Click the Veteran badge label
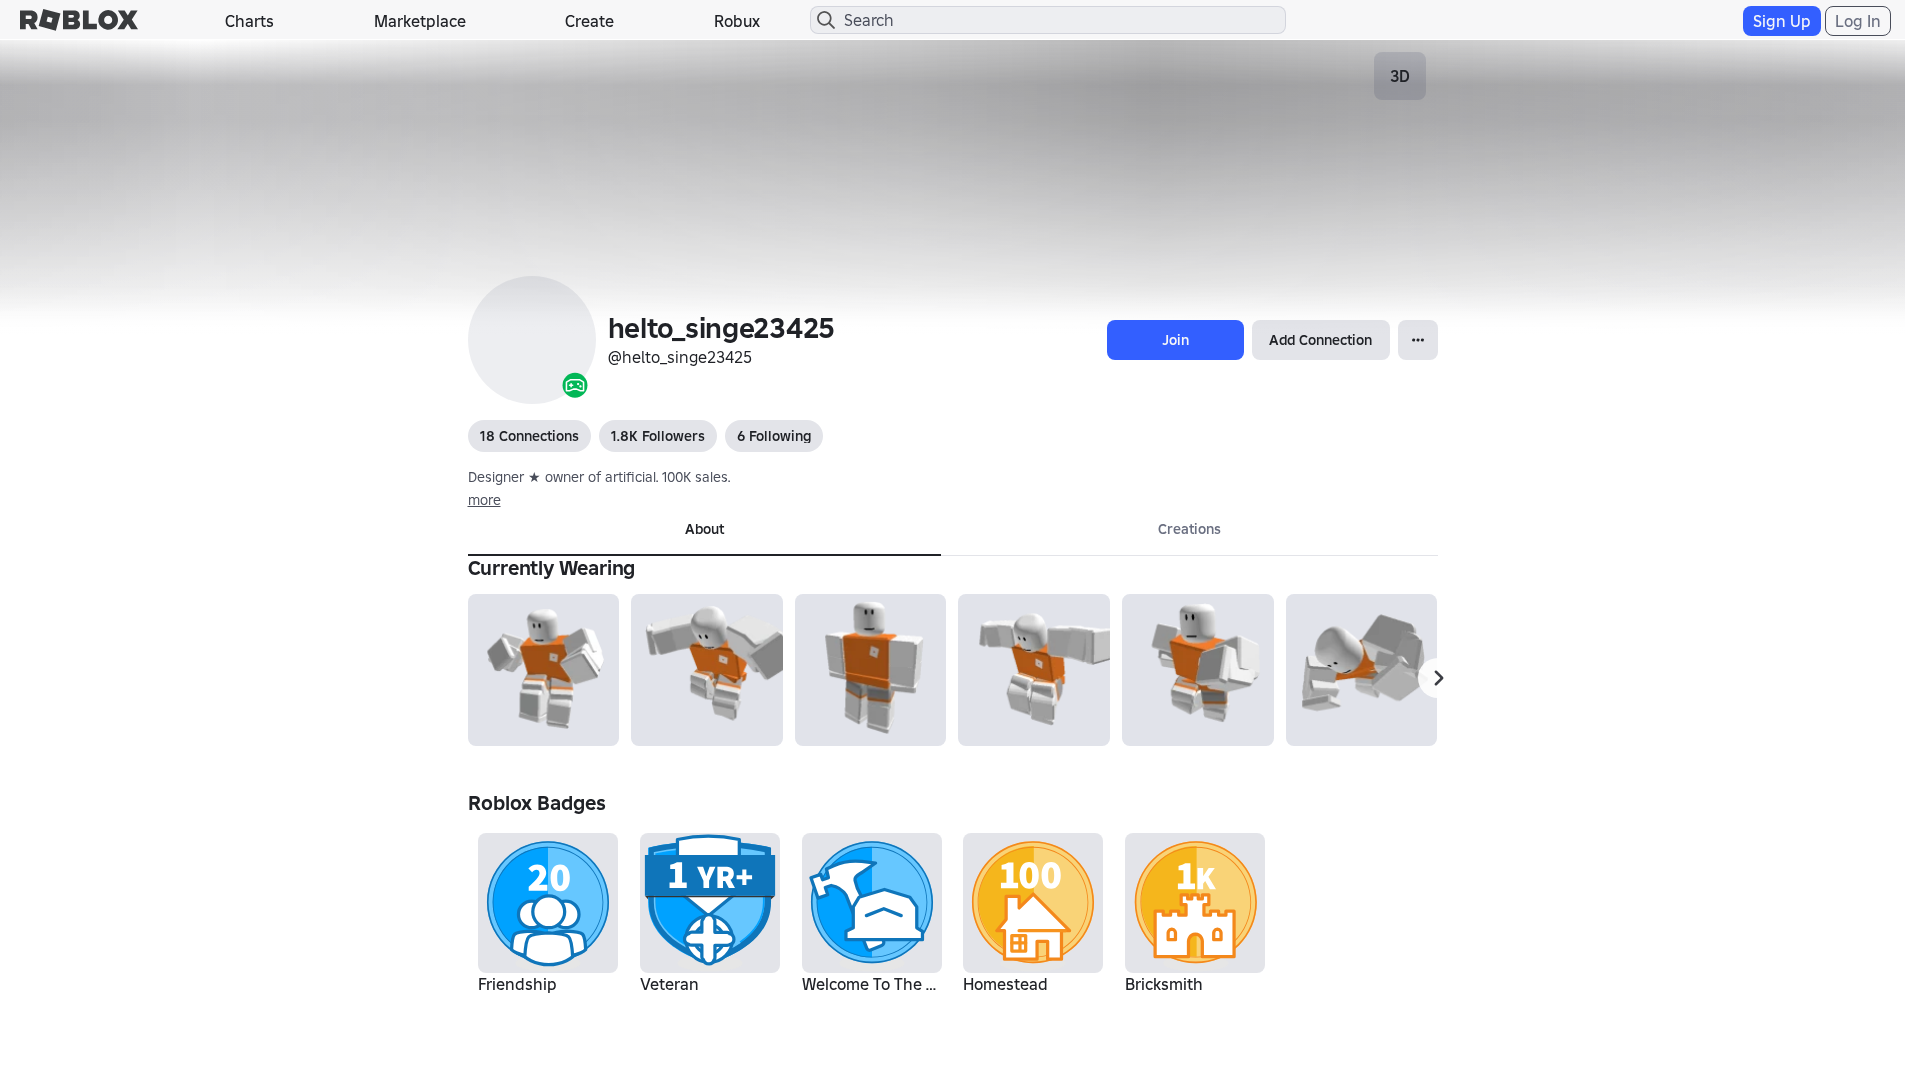The width and height of the screenshot is (1920, 1080). click(x=669, y=984)
